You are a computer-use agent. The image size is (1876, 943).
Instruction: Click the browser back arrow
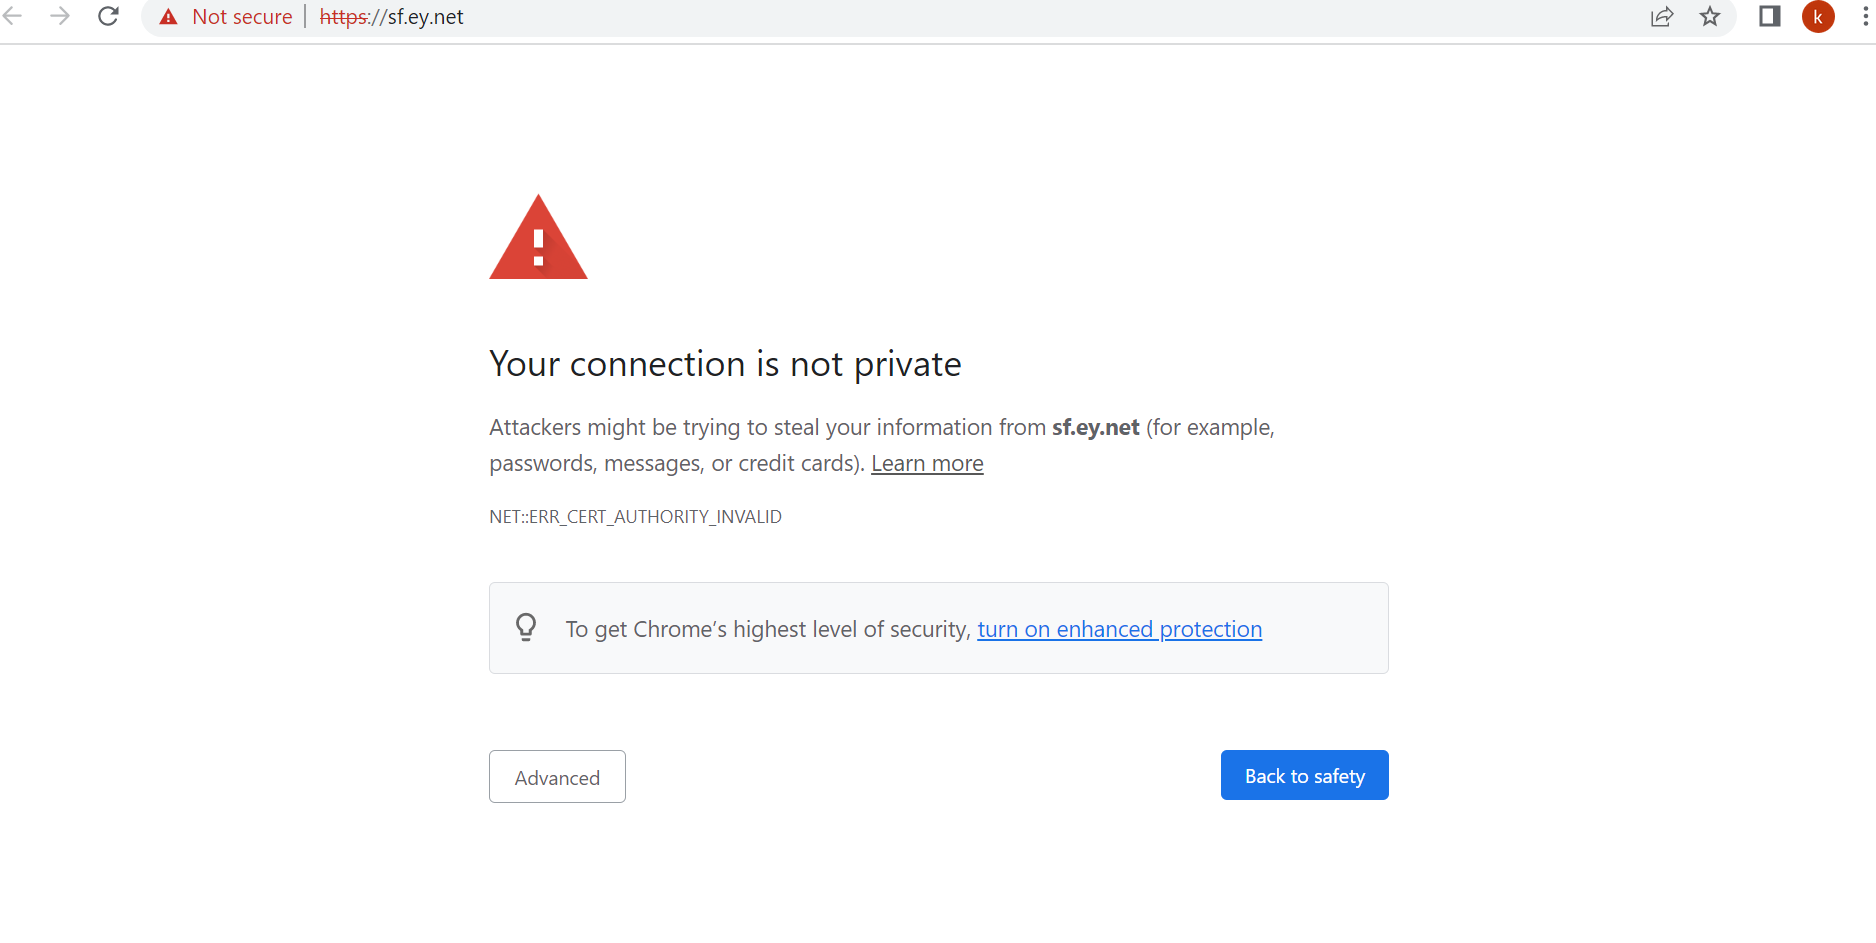coord(13,16)
